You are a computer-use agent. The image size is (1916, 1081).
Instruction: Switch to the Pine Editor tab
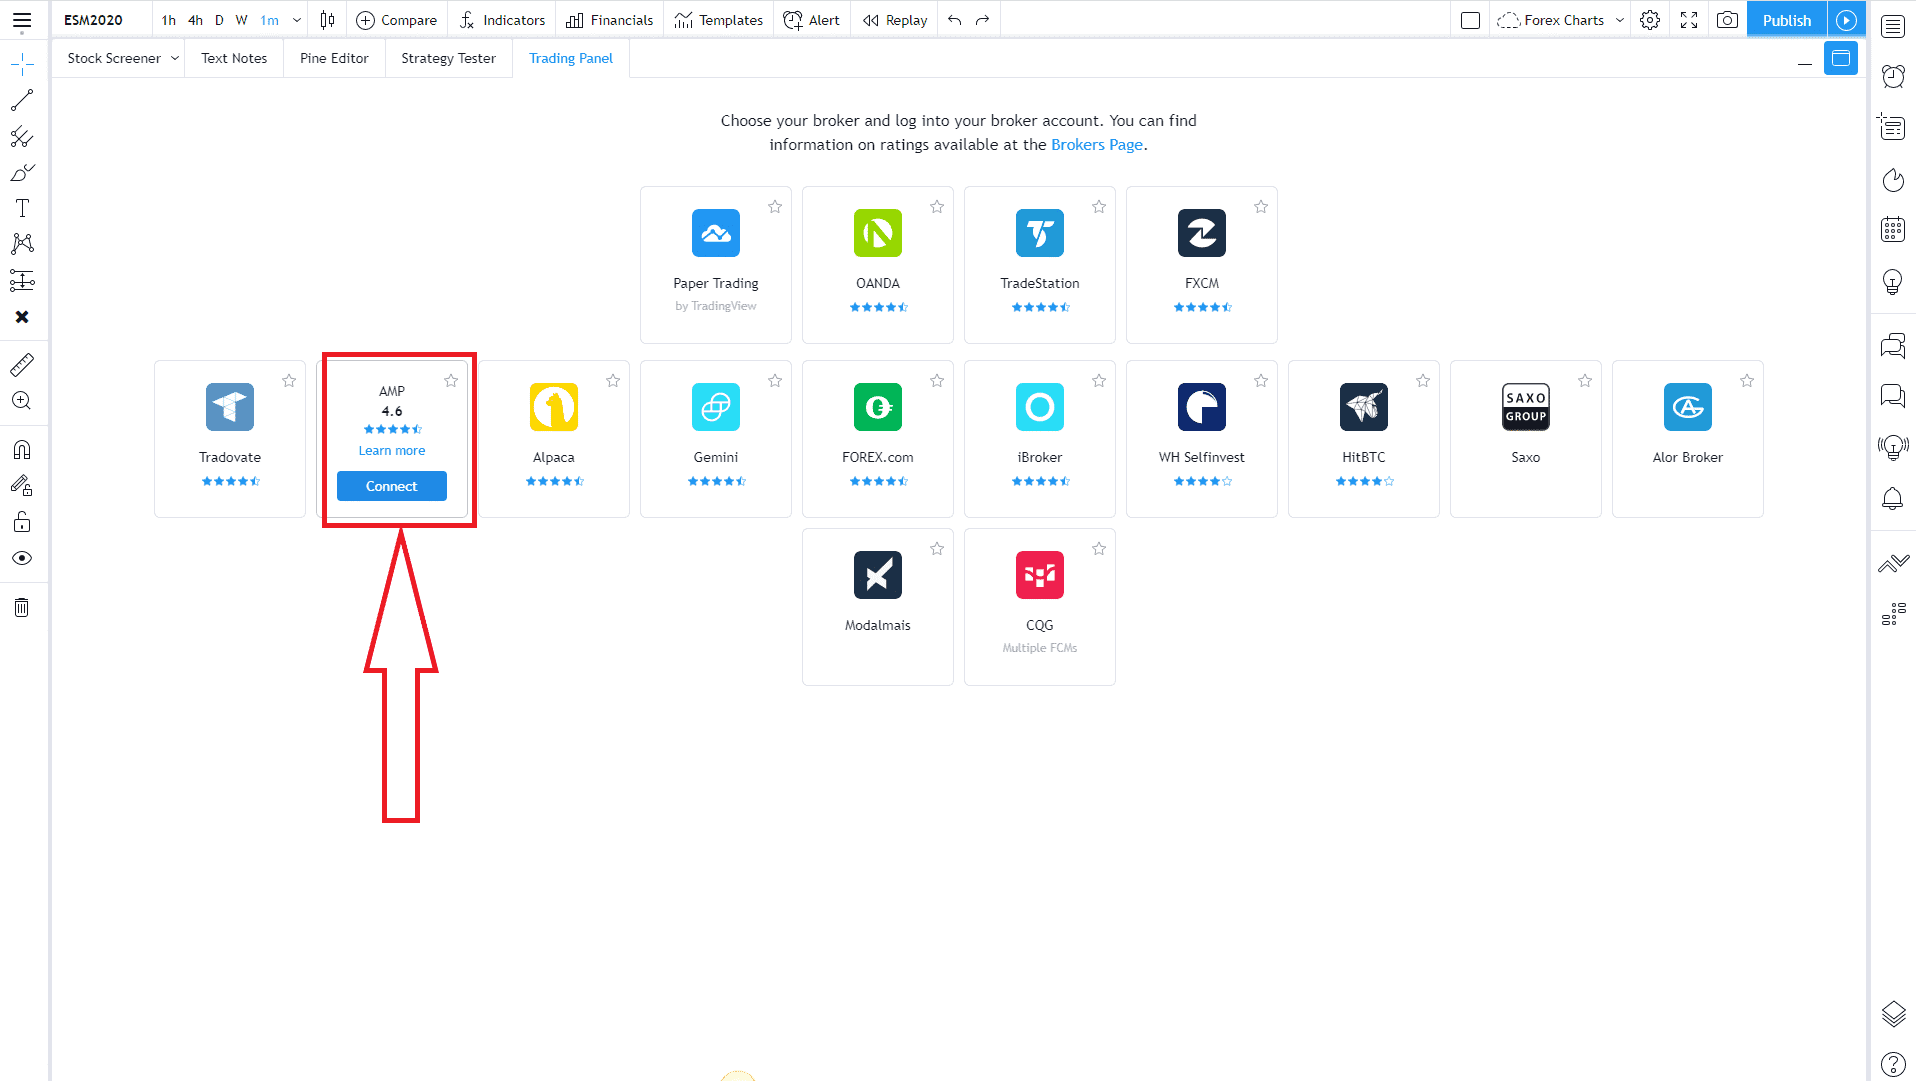point(333,58)
